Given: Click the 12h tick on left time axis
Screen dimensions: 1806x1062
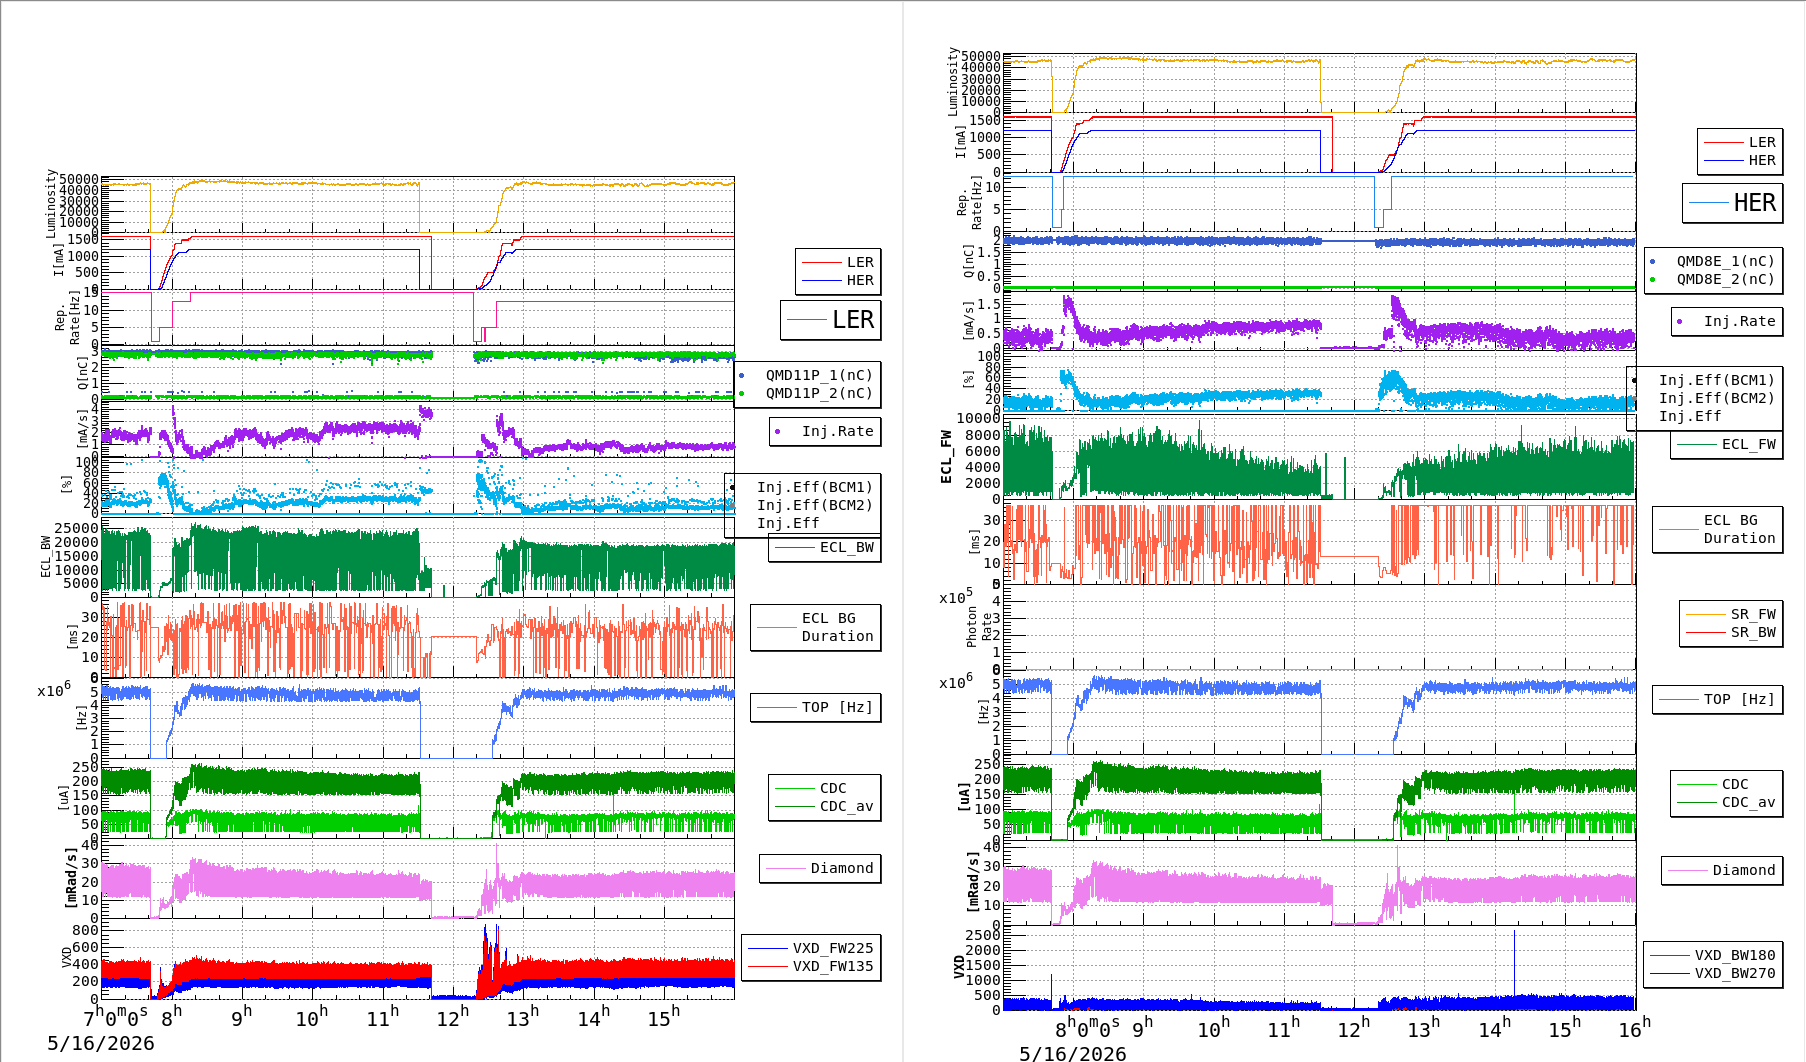Looking at the screenshot, I should pyautogui.click(x=452, y=1017).
